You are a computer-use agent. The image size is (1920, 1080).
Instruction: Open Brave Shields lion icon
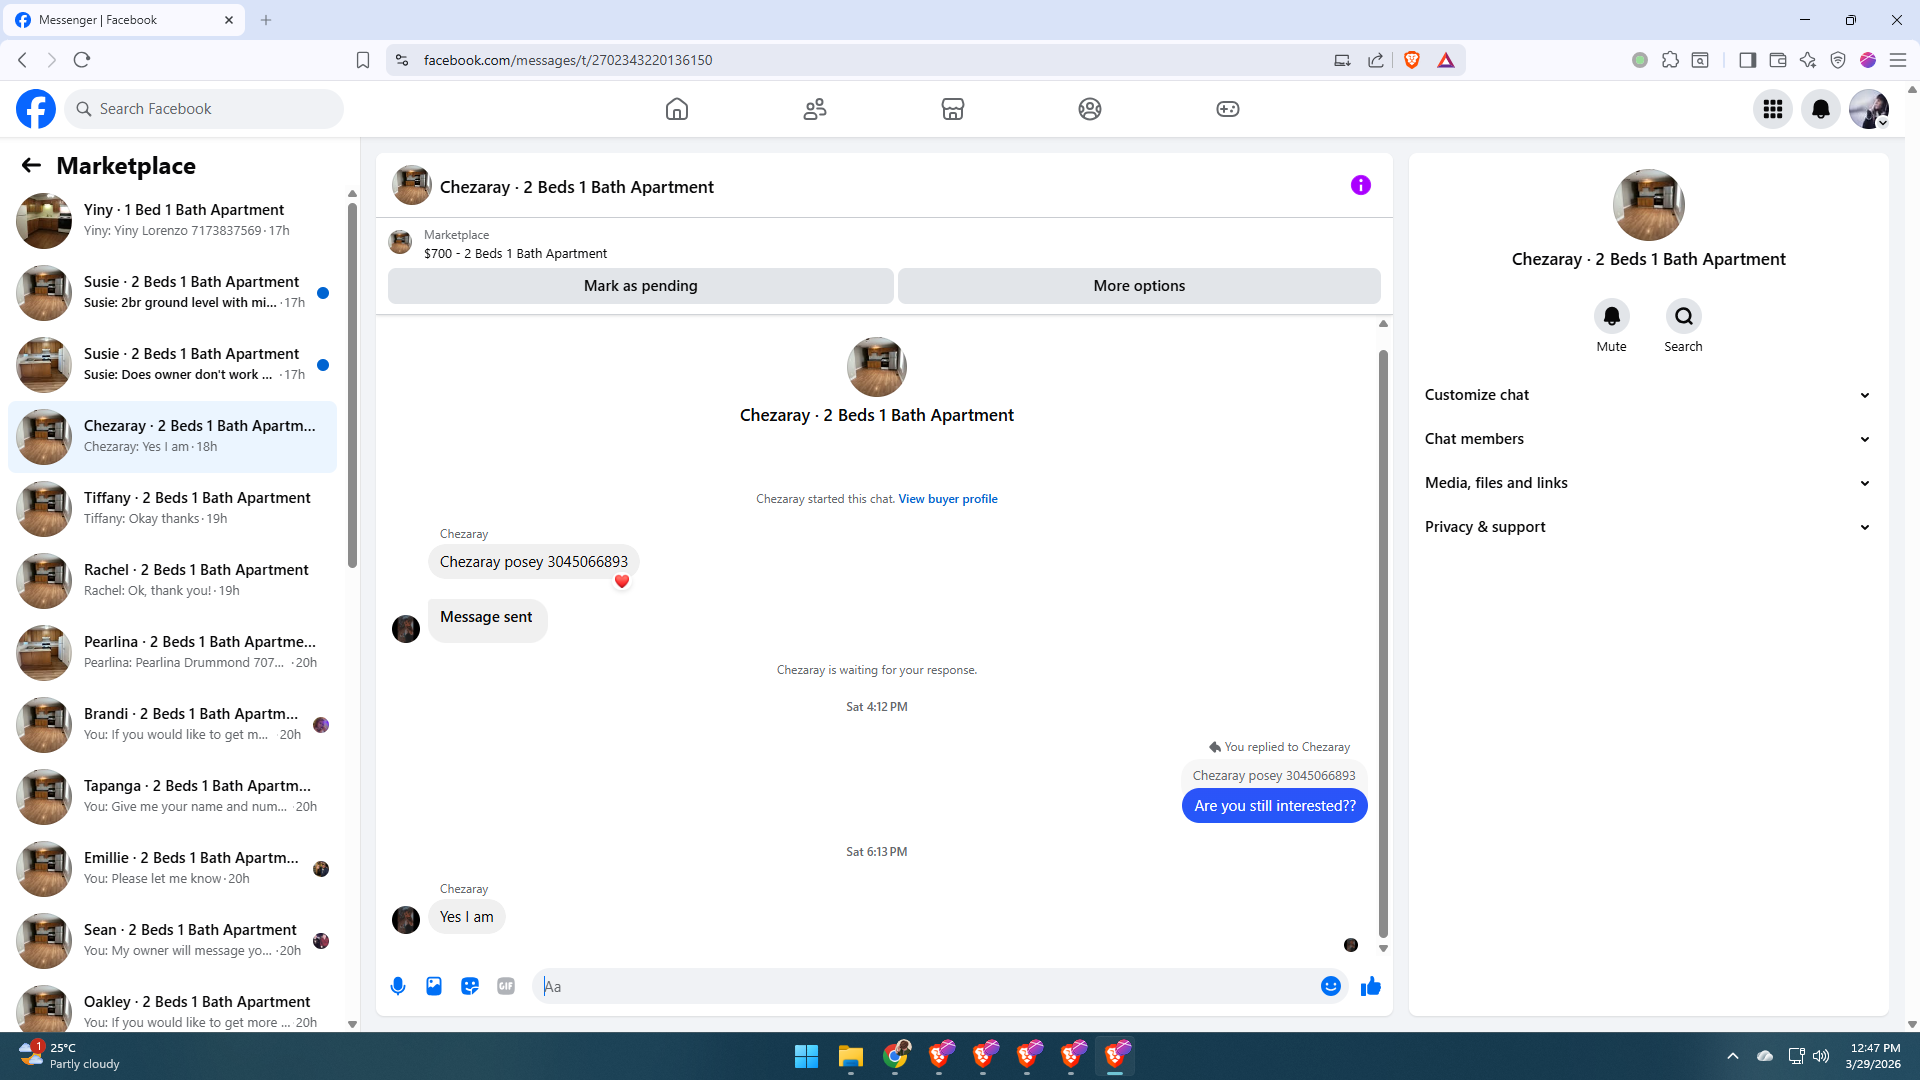pyautogui.click(x=1412, y=60)
